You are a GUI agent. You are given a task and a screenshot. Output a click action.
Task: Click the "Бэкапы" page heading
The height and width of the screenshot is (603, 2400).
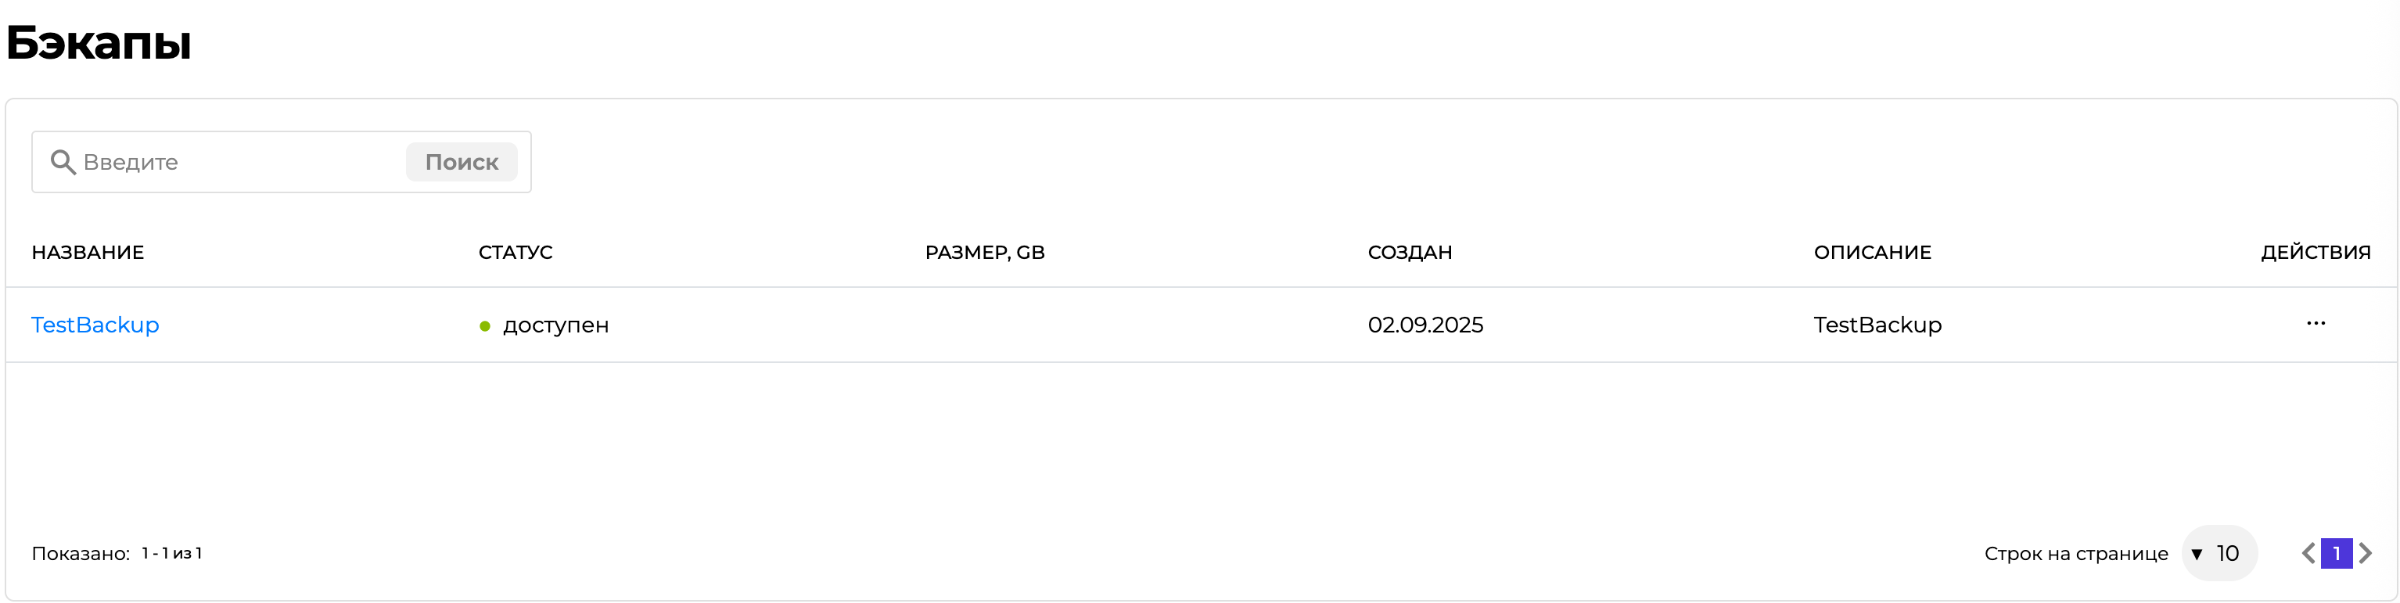[x=98, y=43]
